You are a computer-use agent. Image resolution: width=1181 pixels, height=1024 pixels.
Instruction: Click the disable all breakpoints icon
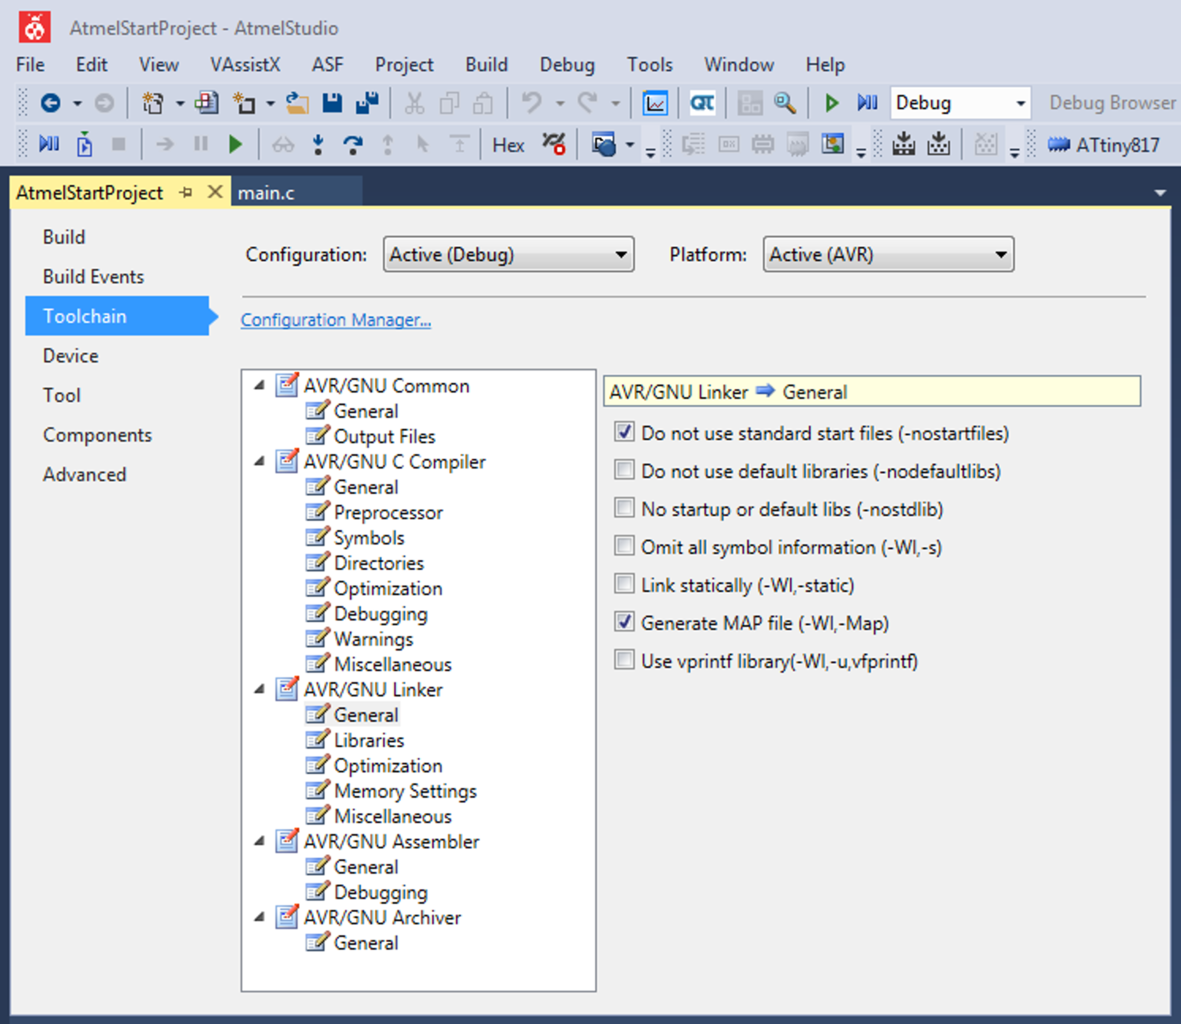[554, 144]
